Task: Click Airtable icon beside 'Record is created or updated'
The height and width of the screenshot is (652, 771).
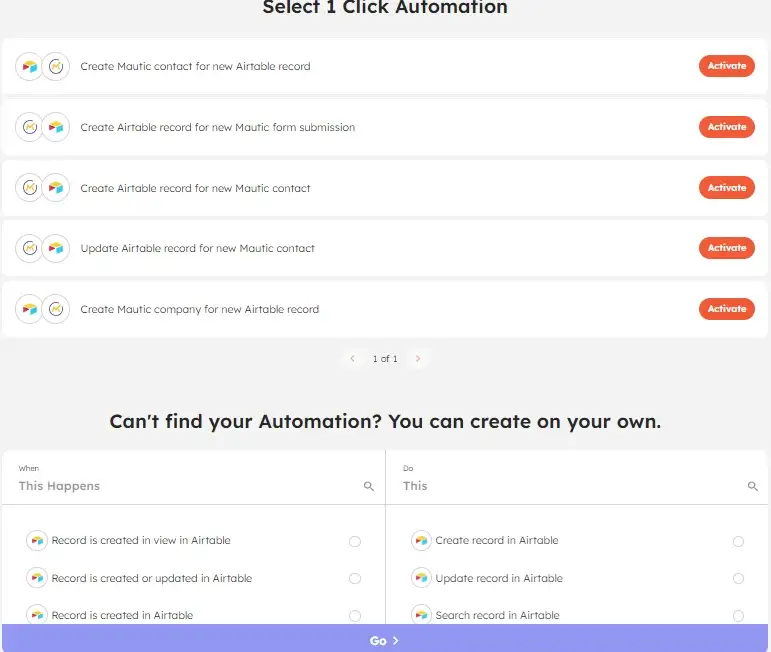Action: click(x=37, y=578)
